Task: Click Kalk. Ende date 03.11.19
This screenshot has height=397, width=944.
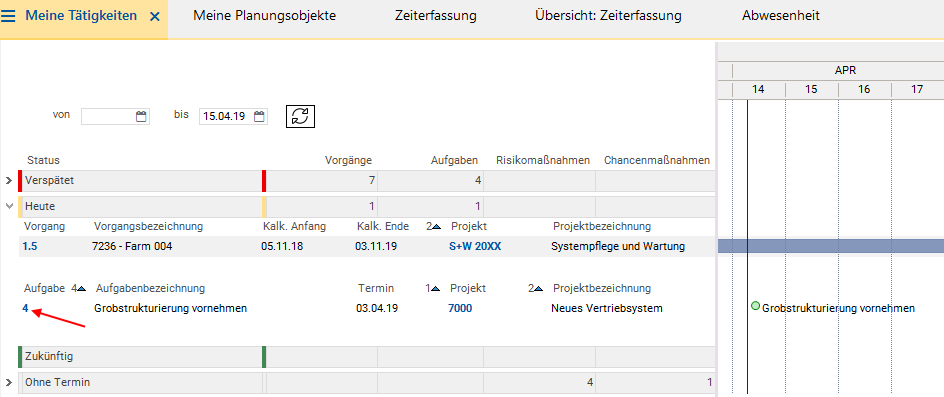Action: pyautogui.click(x=377, y=246)
